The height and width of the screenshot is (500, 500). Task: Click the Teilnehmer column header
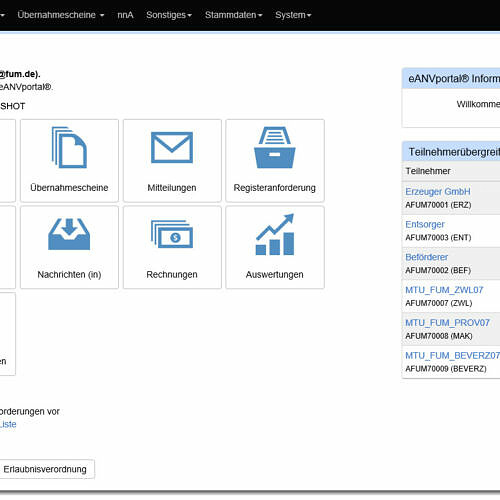[428, 171]
